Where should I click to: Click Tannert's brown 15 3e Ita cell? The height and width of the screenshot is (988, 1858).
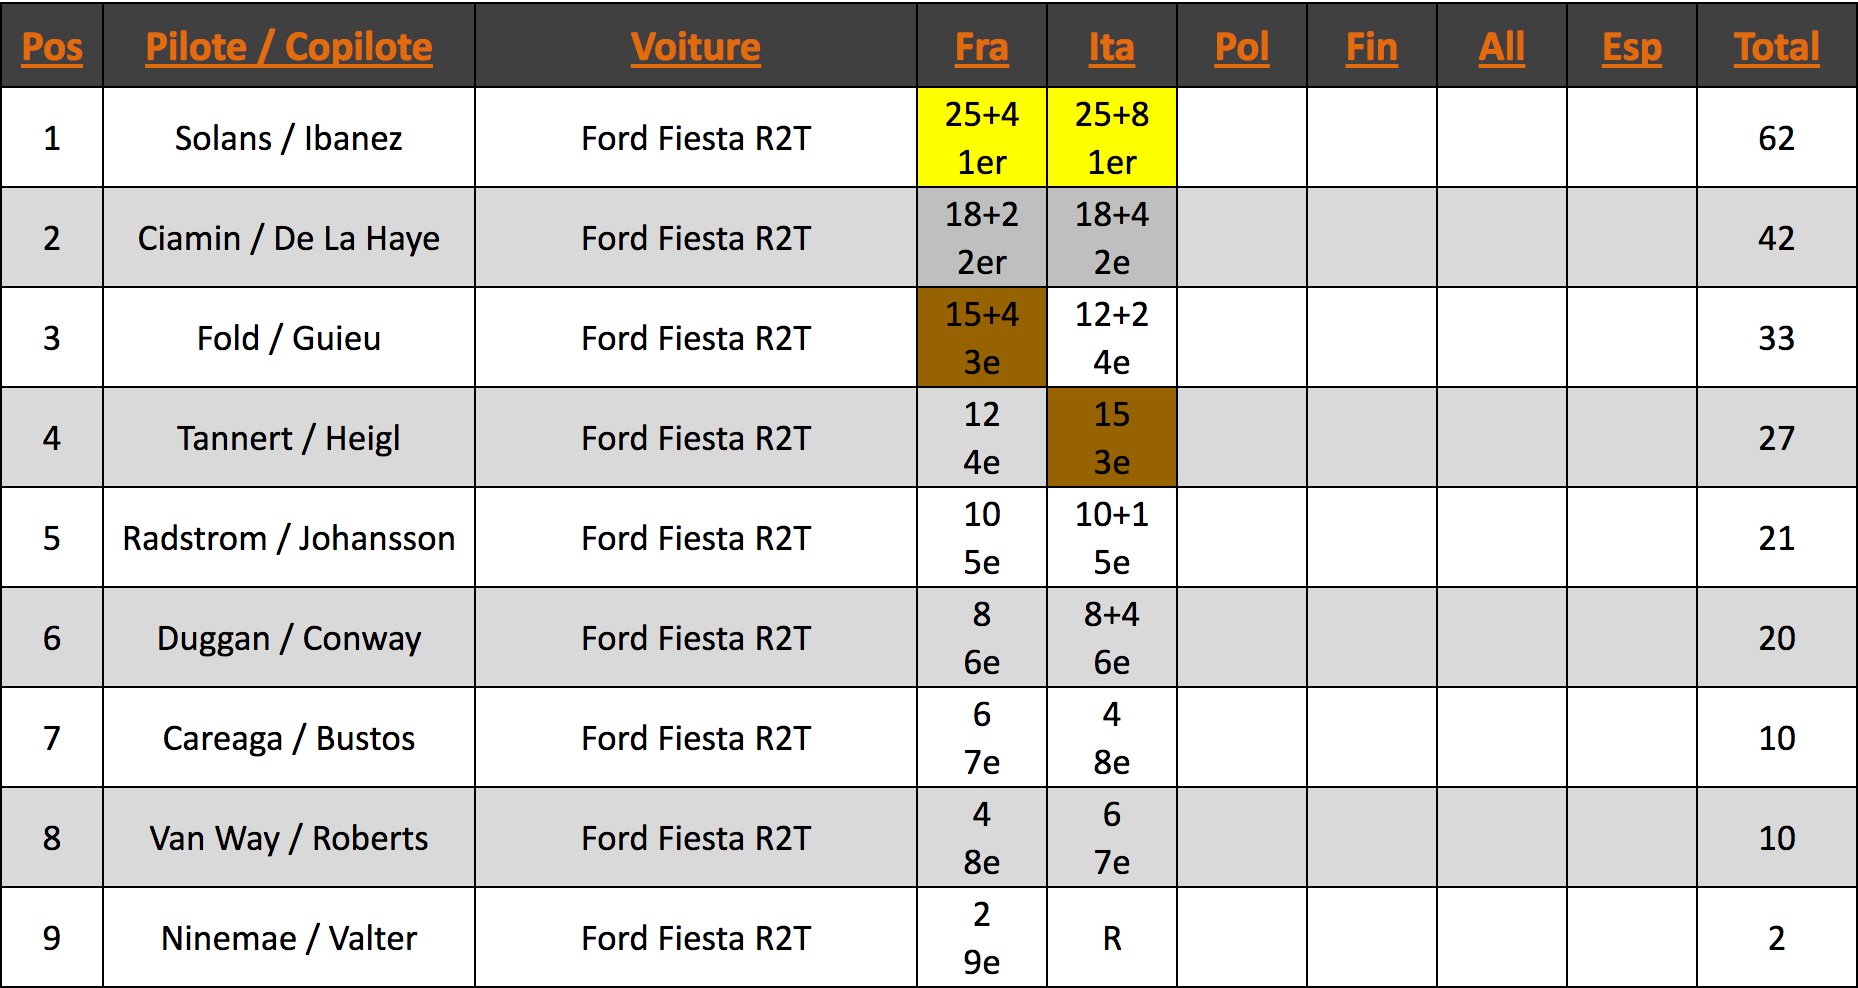[1112, 438]
